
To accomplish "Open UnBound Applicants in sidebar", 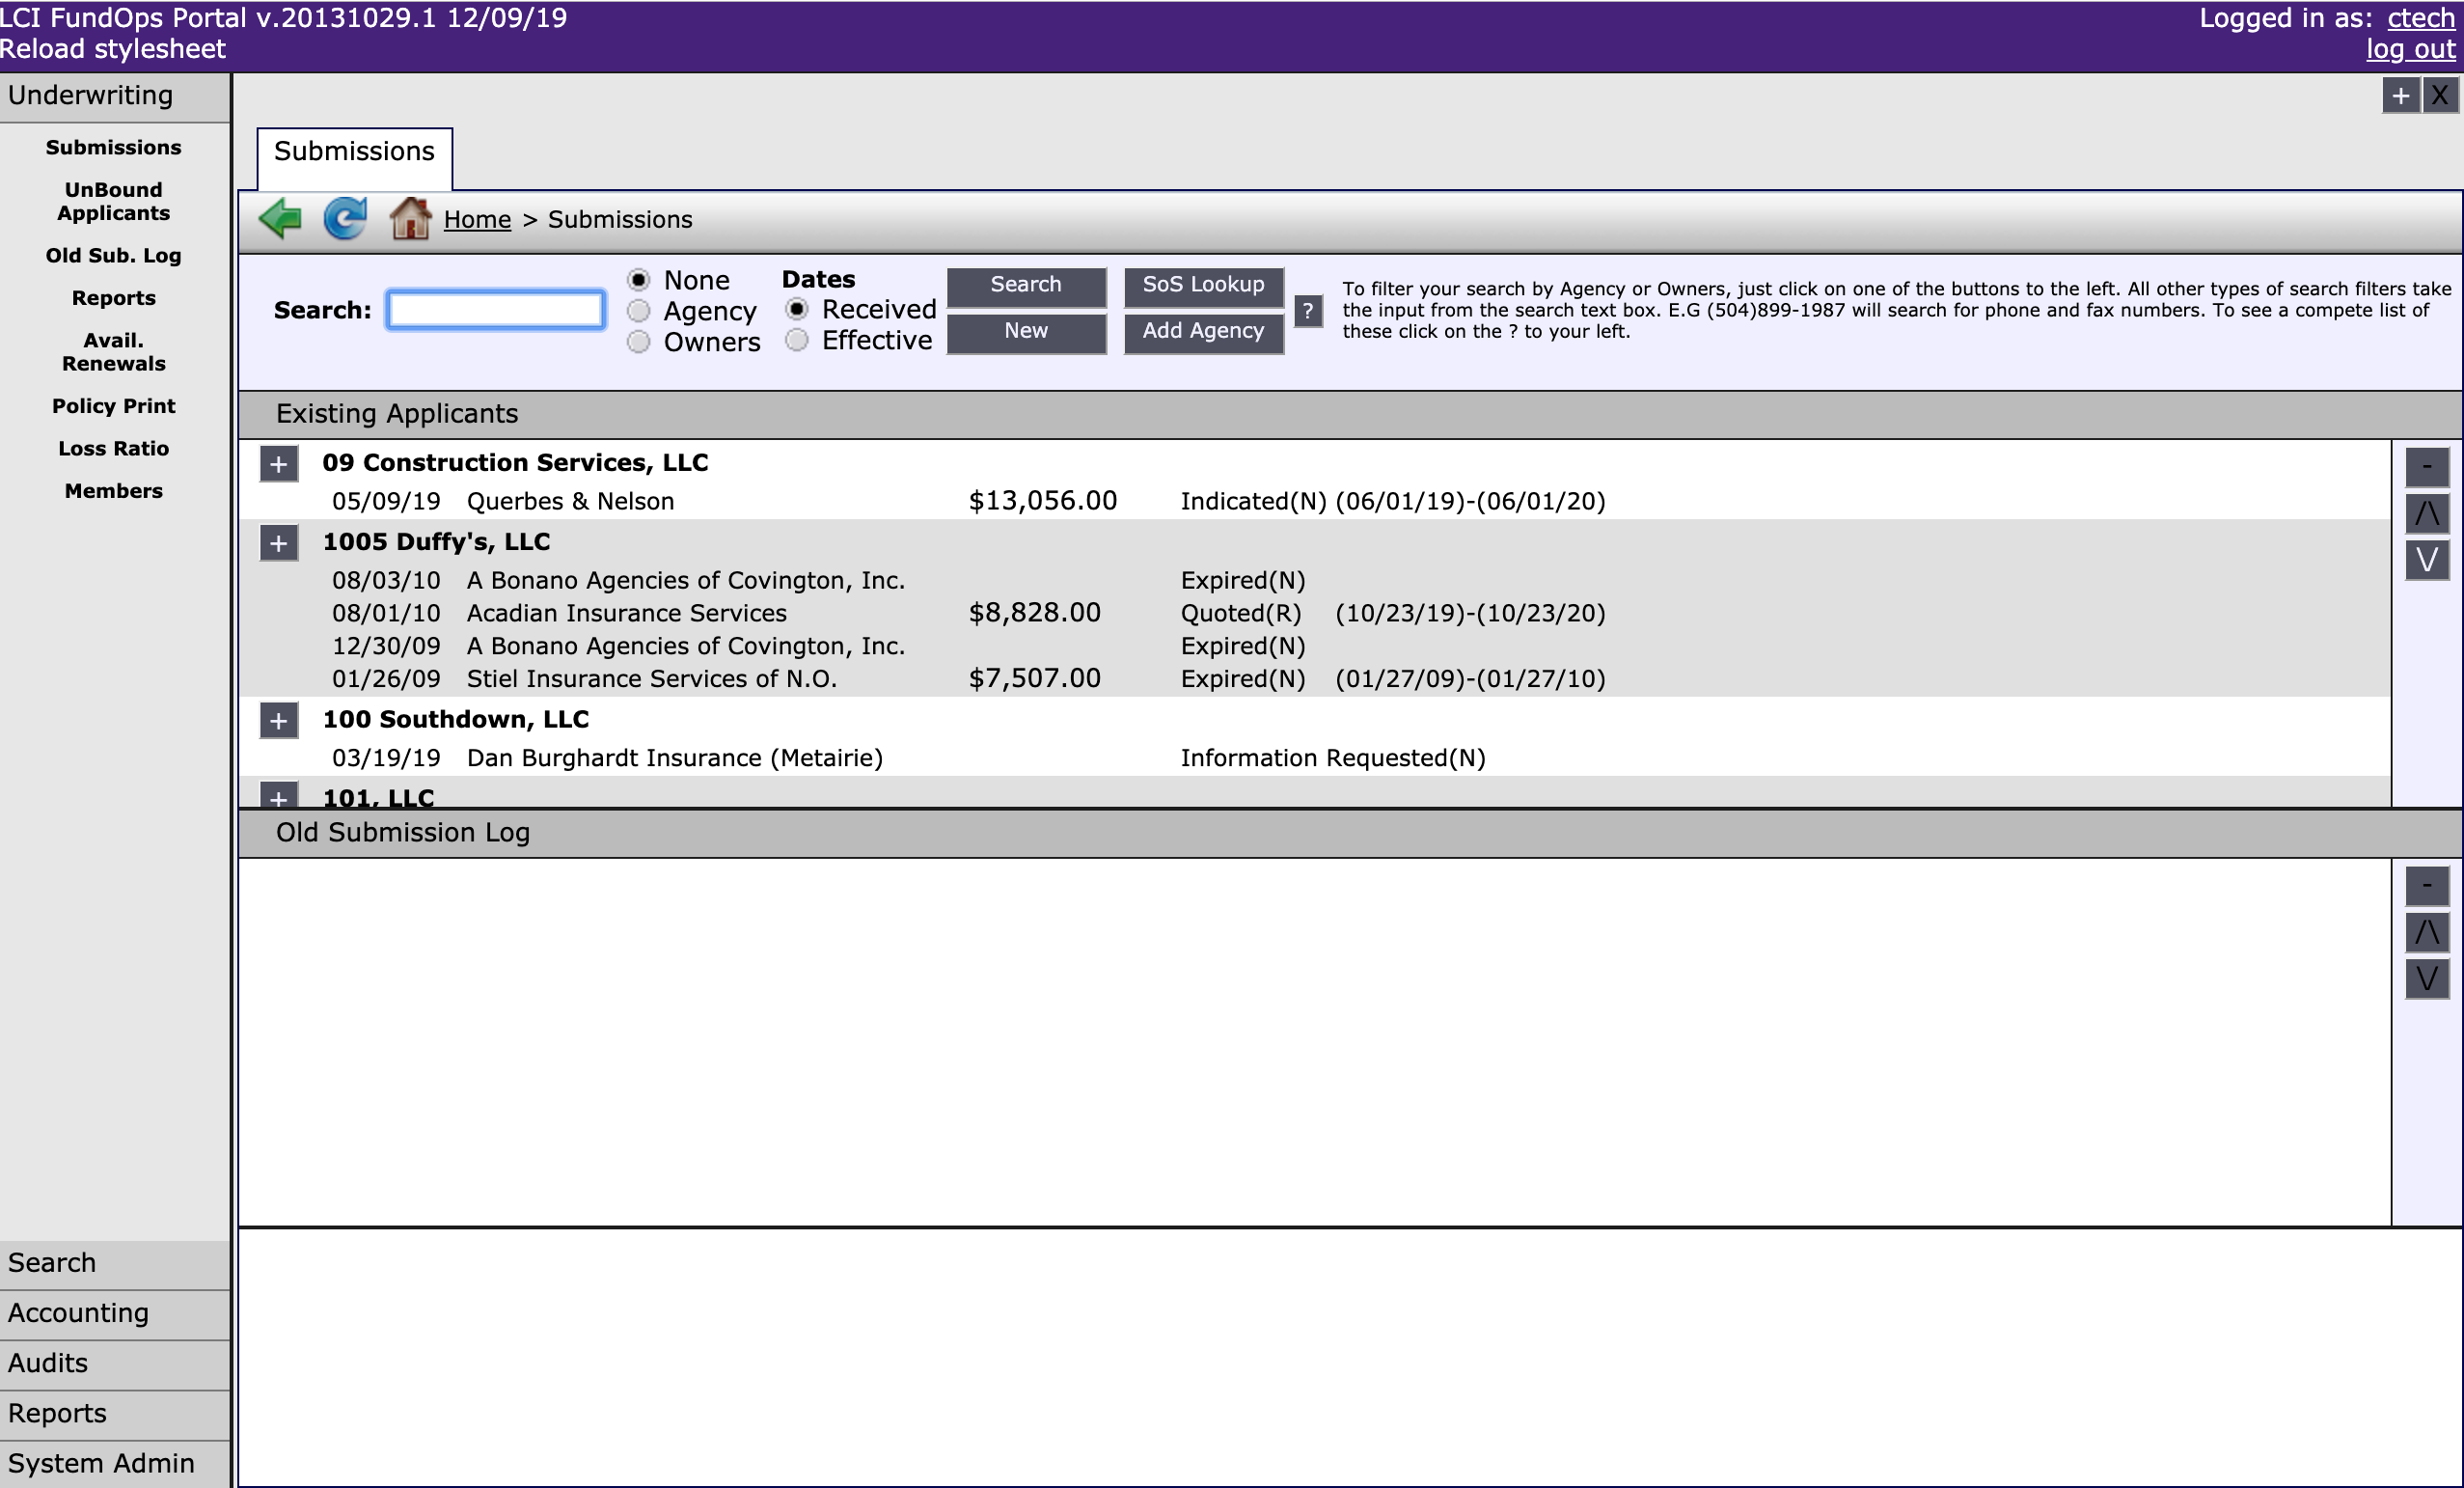I will click(x=113, y=201).
